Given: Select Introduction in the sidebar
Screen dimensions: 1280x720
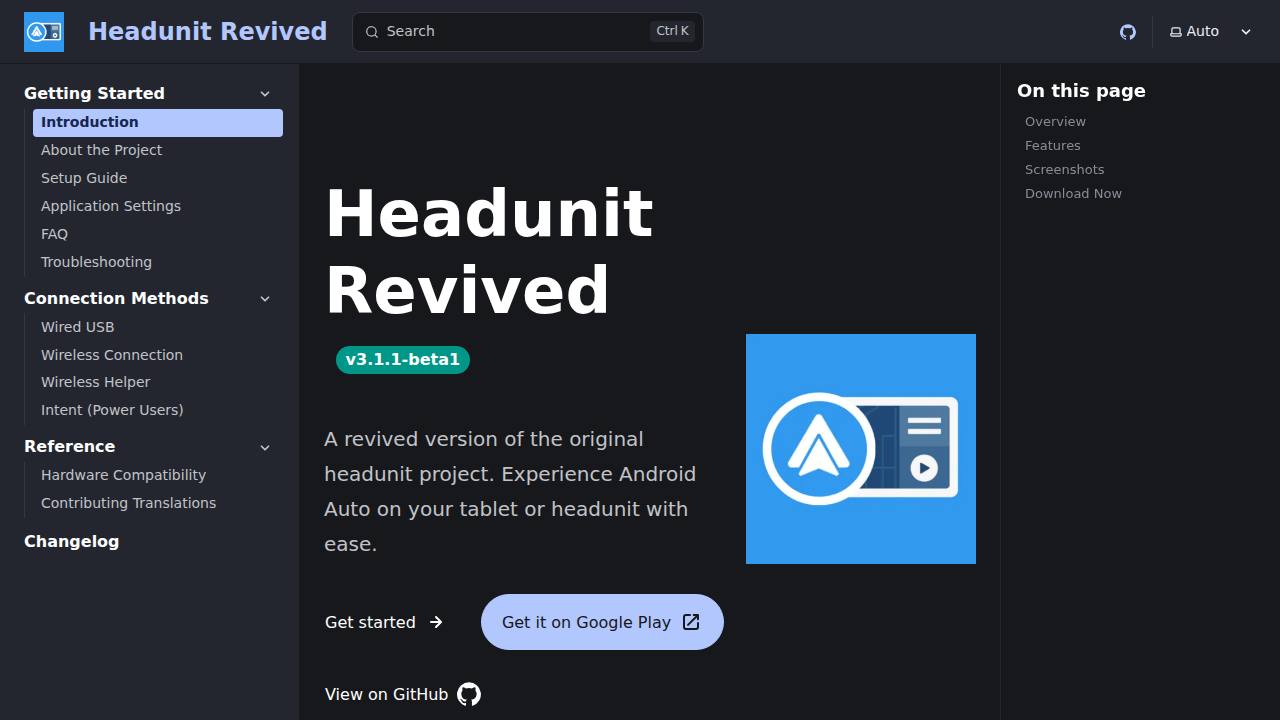Looking at the screenshot, I should [x=158, y=122].
